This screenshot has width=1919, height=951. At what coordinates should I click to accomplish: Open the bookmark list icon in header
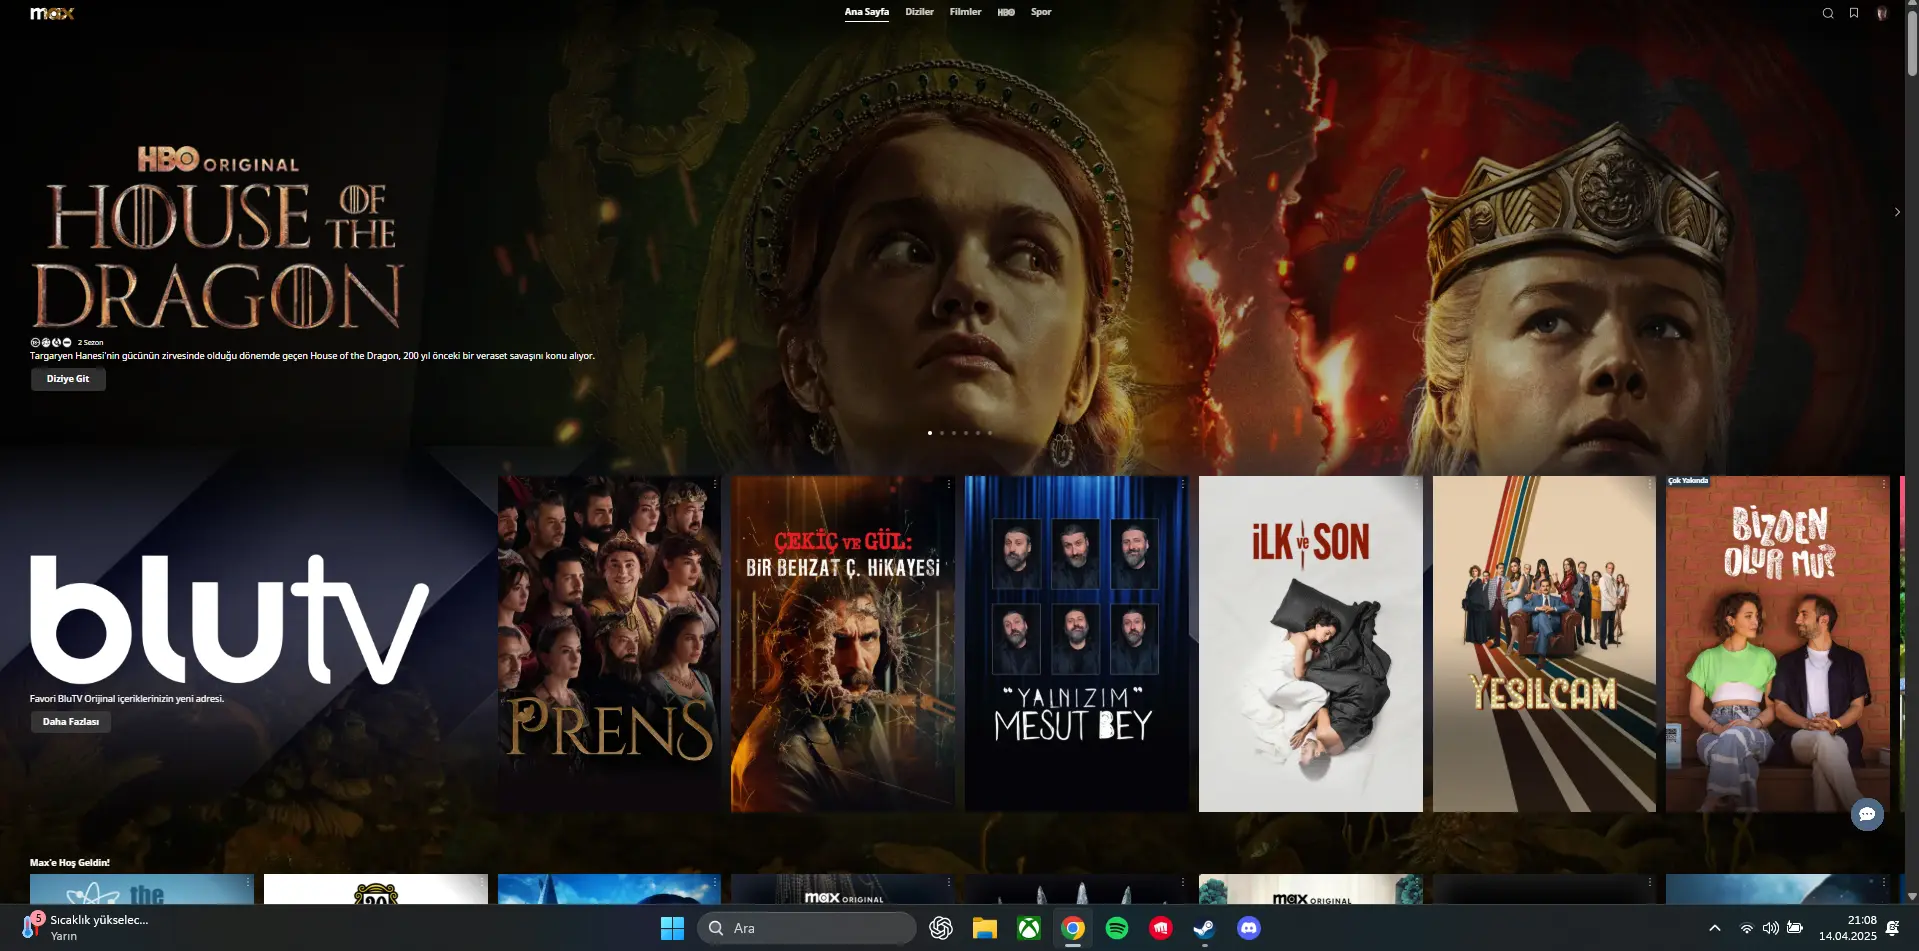pyautogui.click(x=1854, y=13)
